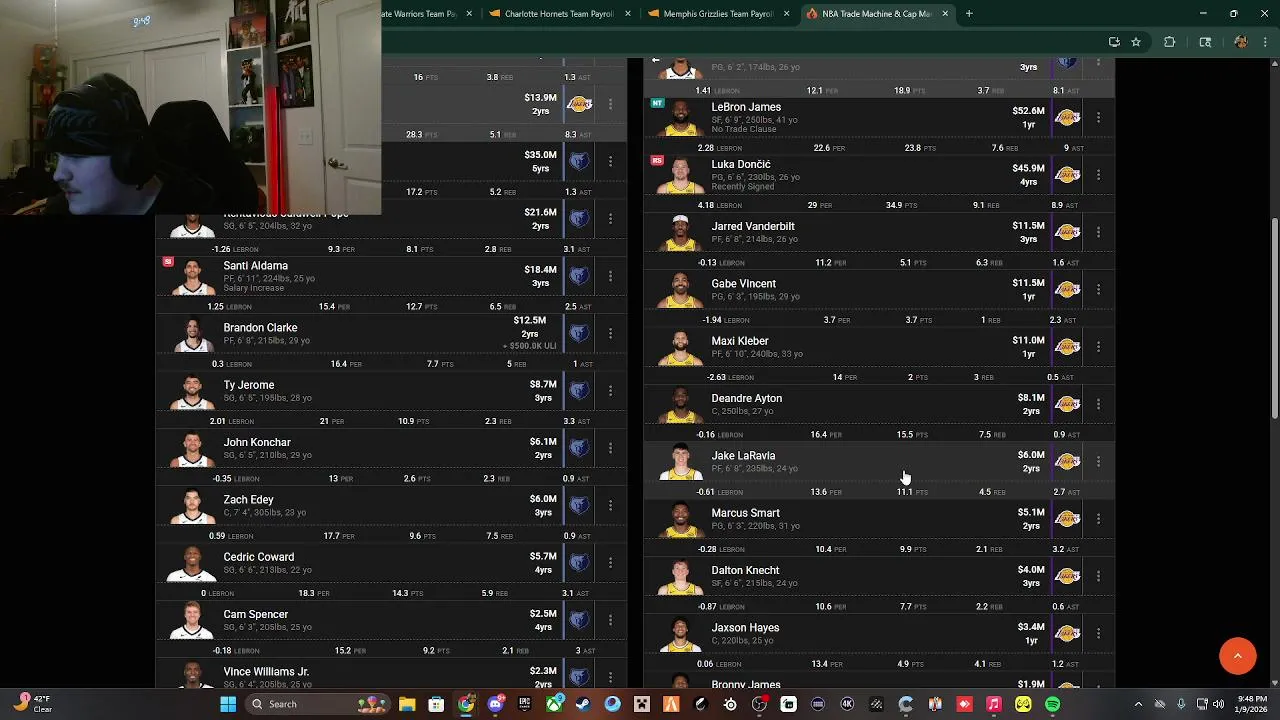Open the three-dot menu for Jarred Vanderbilt

coord(1098,232)
